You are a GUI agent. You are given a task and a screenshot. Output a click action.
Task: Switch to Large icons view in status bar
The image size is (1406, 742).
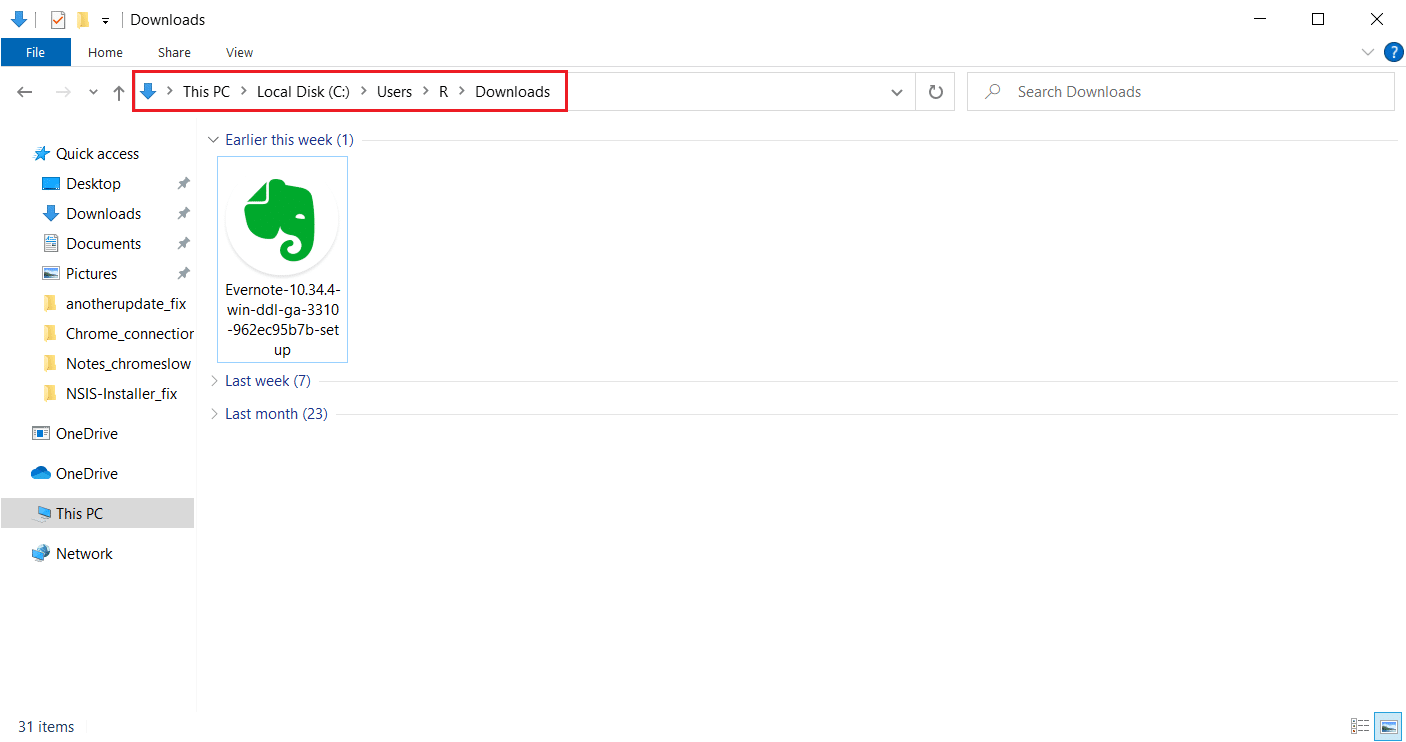point(1387,726)
